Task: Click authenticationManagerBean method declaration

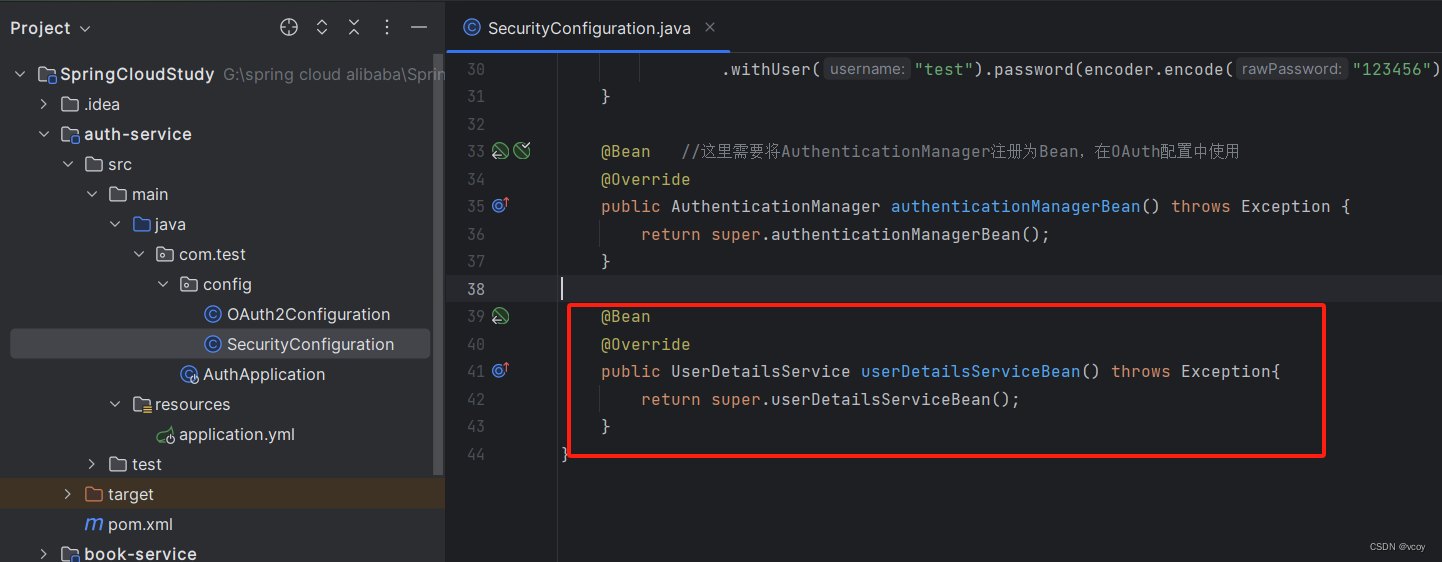Action: (x=1016, y=206)
